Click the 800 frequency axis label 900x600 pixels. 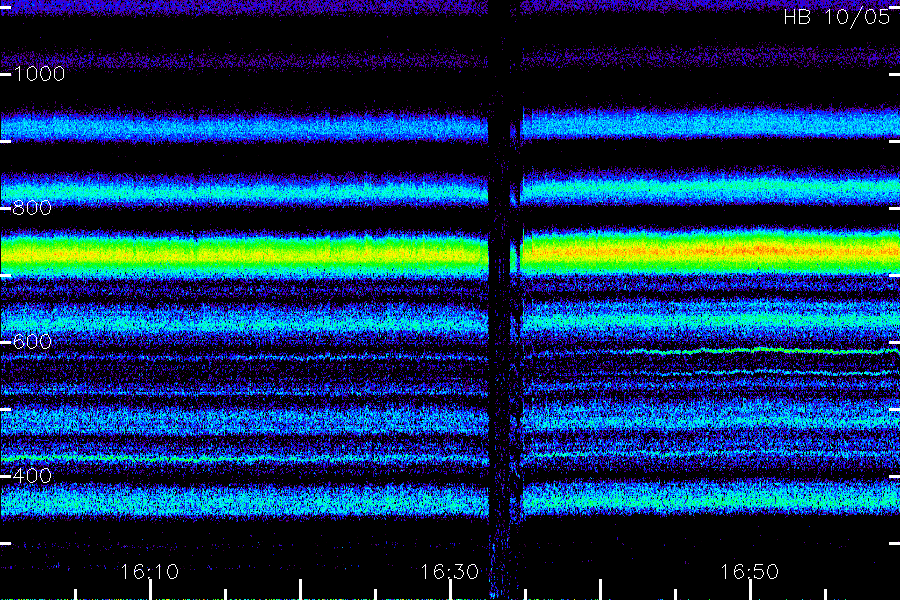pos(32,208)
